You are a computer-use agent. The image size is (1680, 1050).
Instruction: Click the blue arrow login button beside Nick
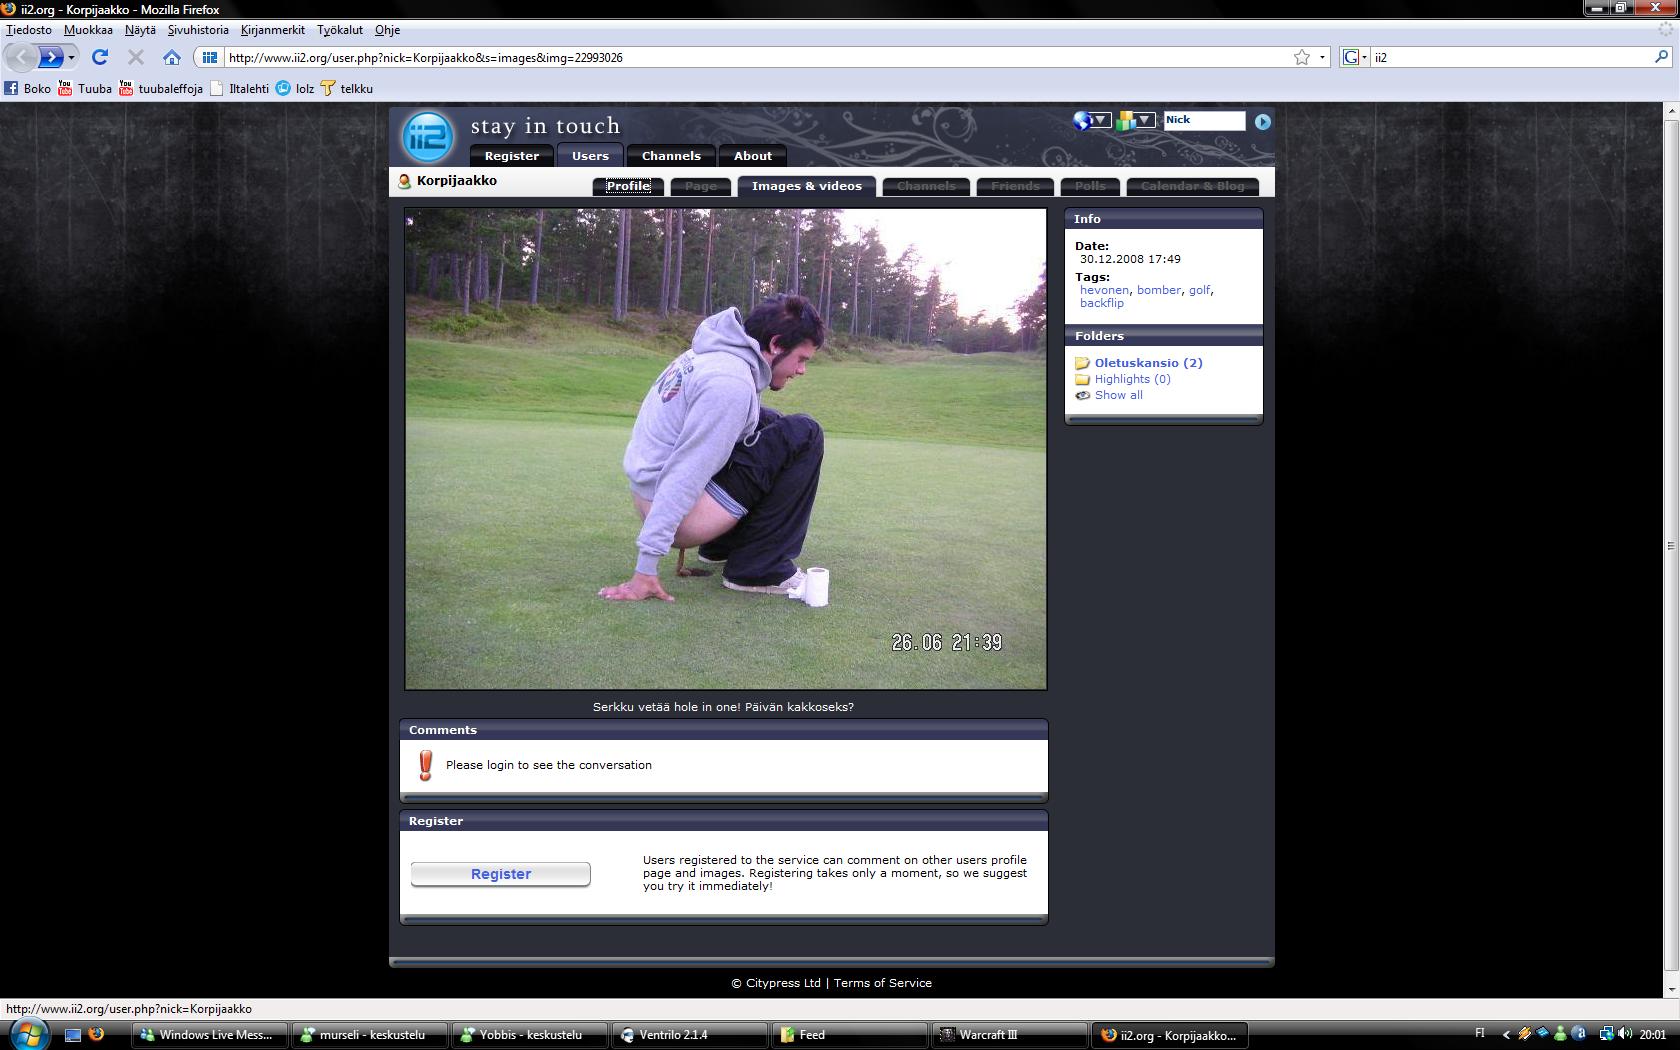click(1262, 121)
